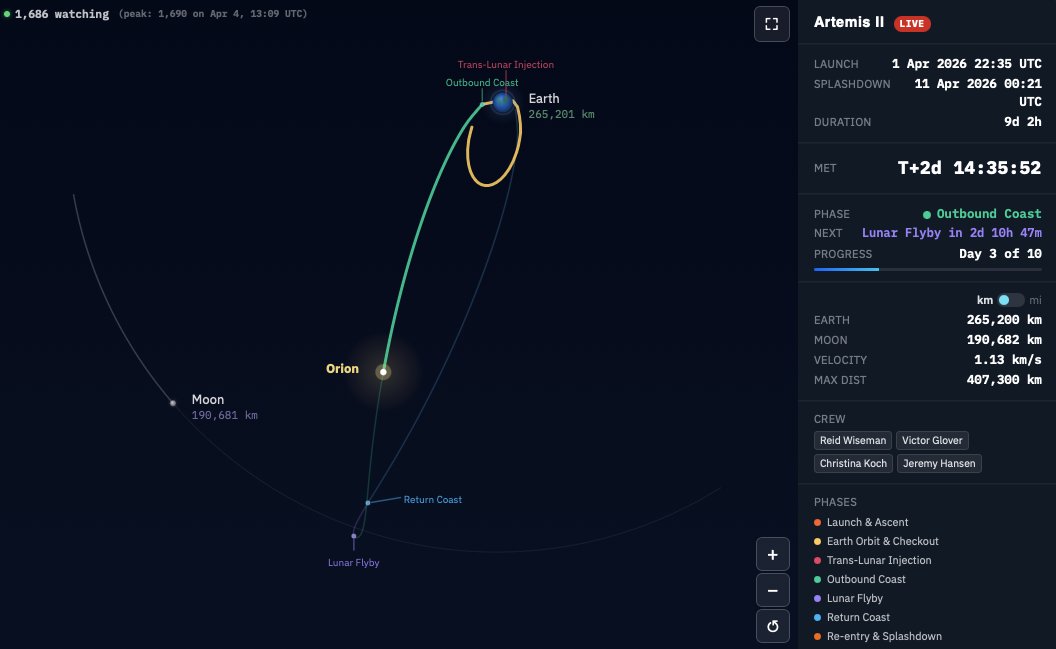
Task: Click the Earth distance 265,200 km value
Action: coord(1003,320)
